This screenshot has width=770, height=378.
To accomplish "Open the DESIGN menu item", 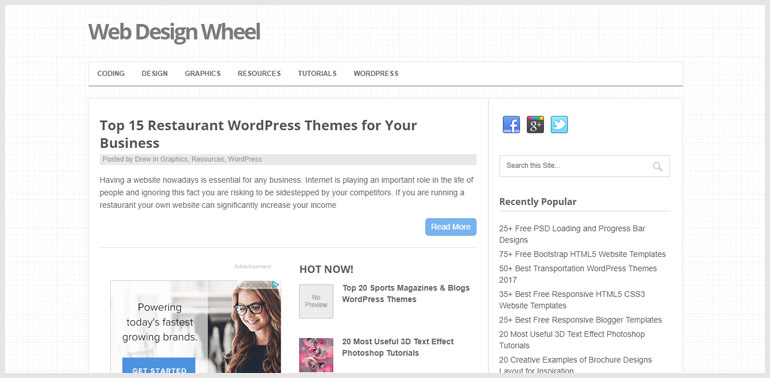I will point(155,74).
